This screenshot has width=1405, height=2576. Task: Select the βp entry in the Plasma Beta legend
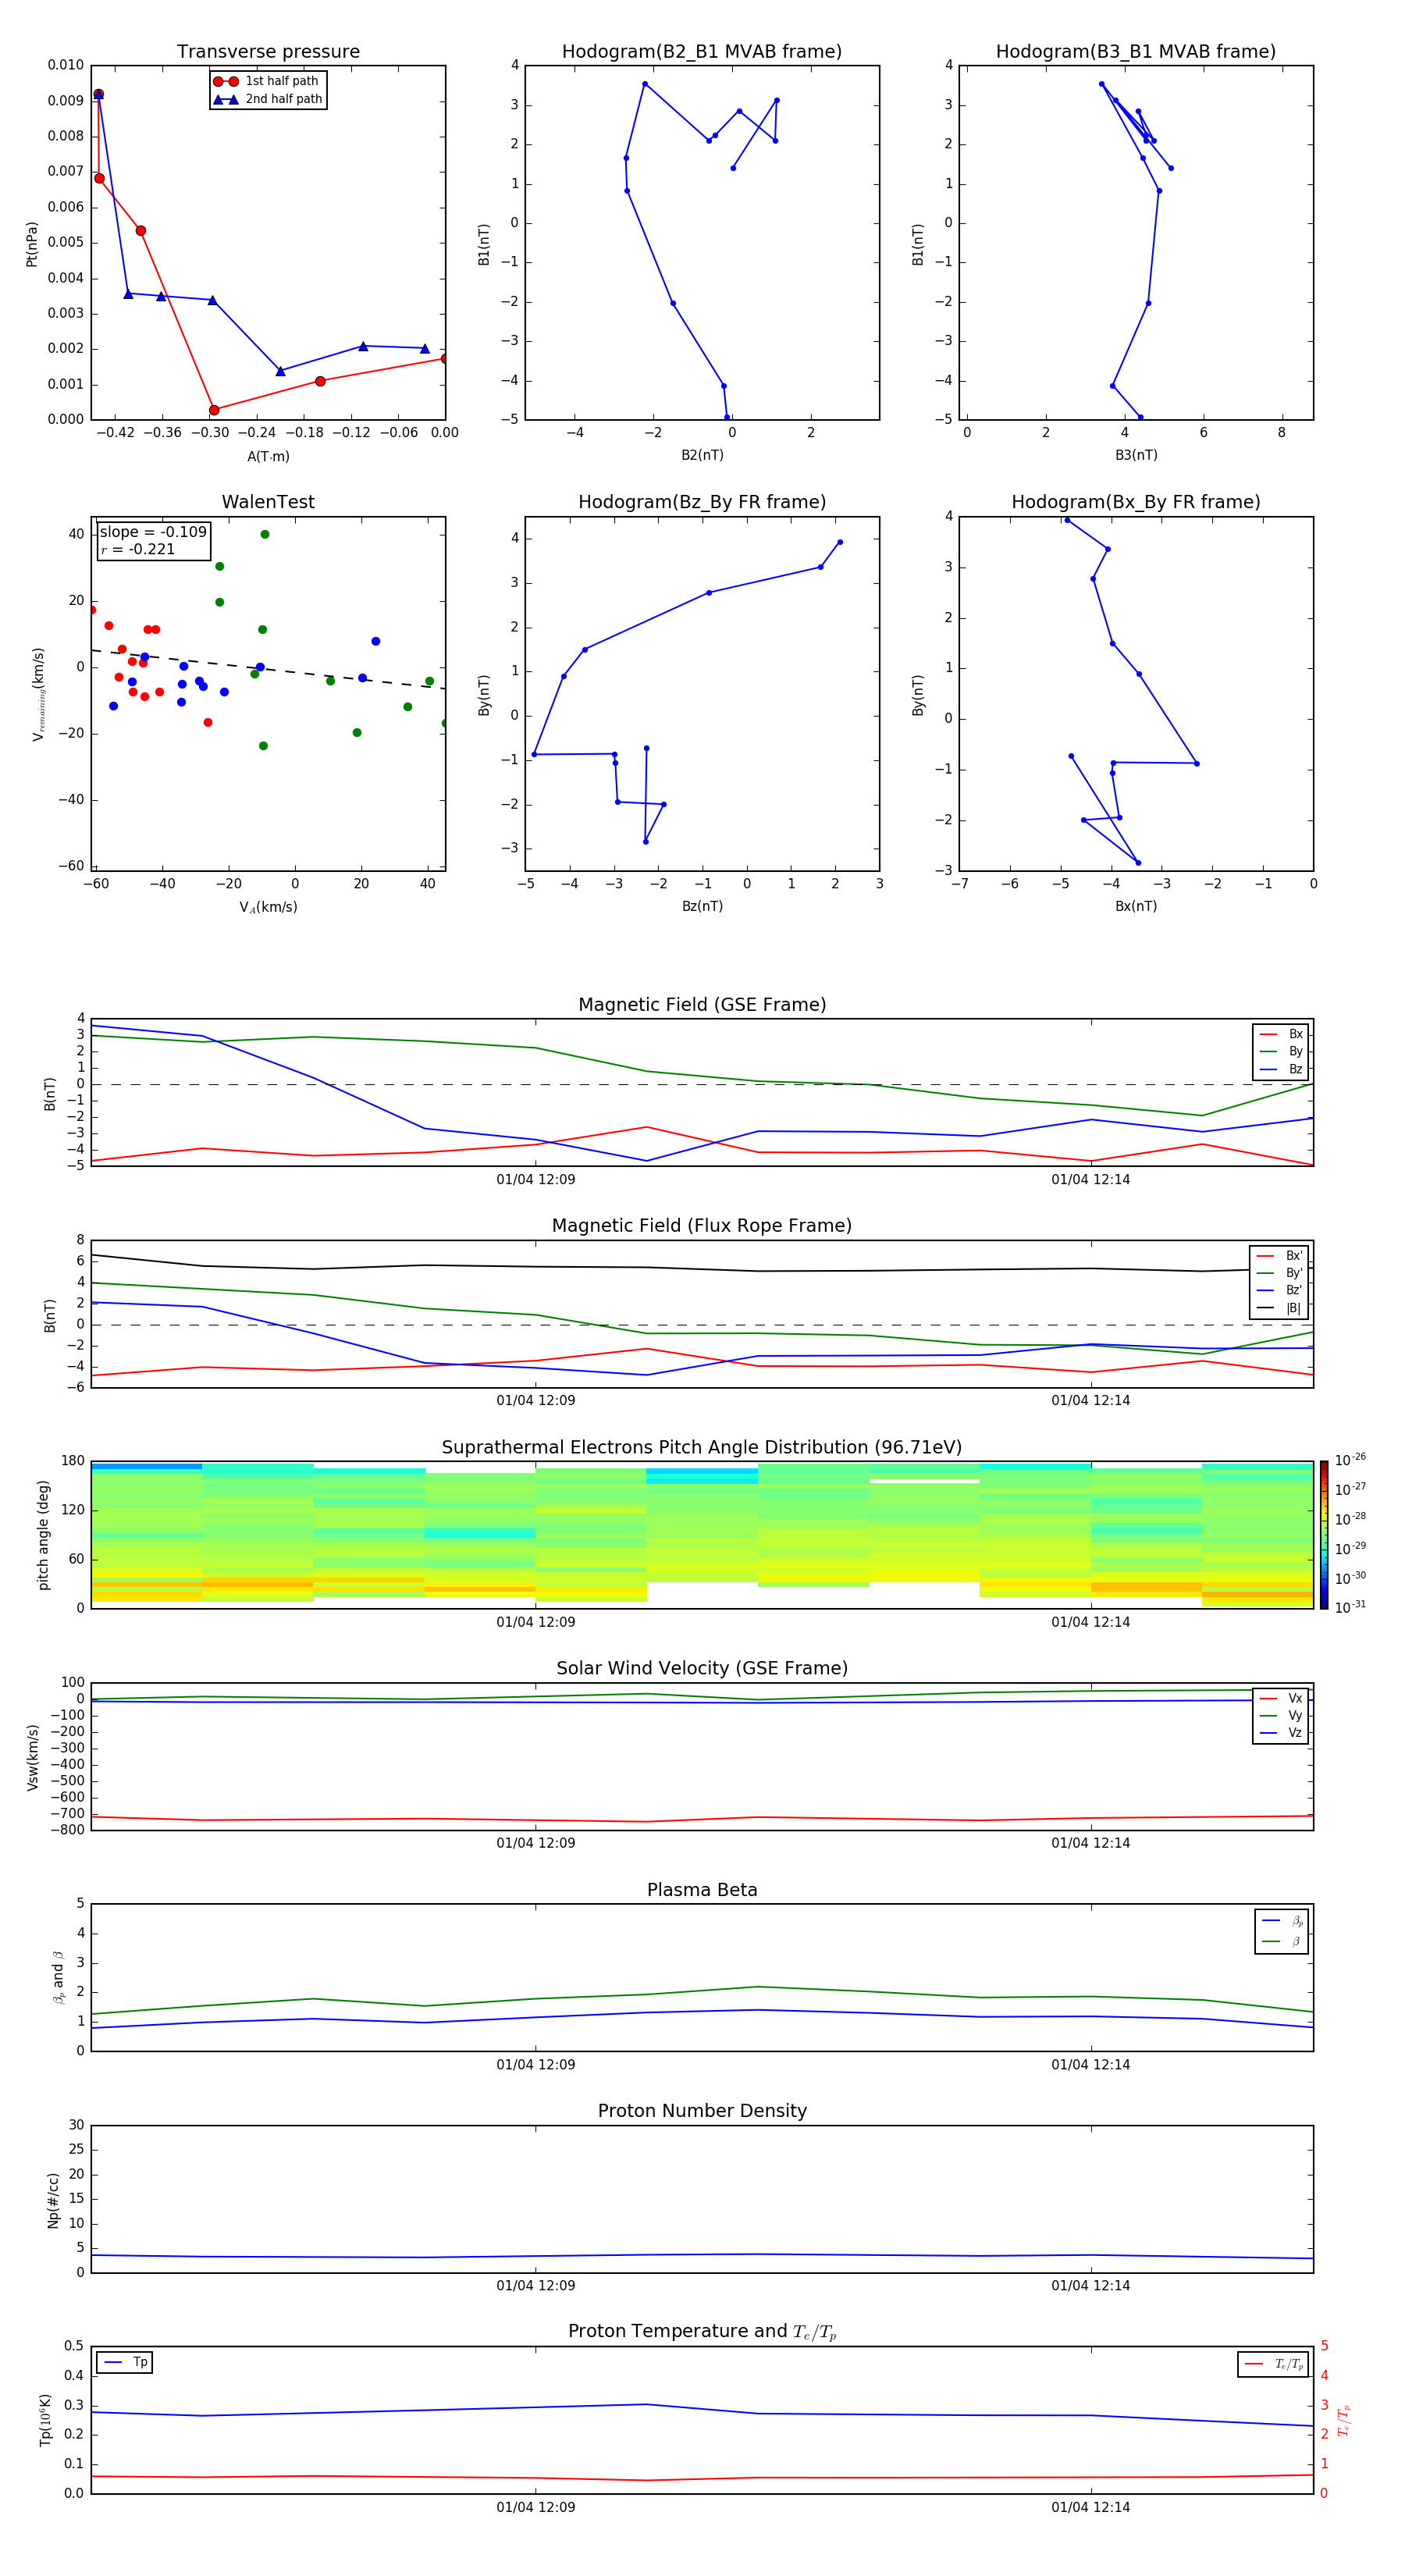pyautogui.click(x=1282, y=1920)
